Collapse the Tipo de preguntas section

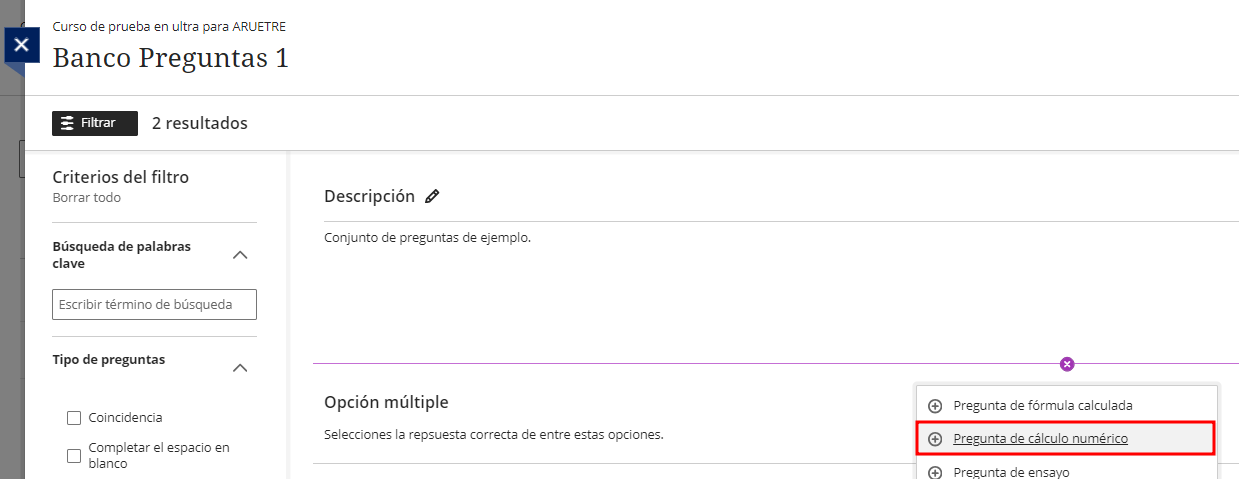pos(240,367)
